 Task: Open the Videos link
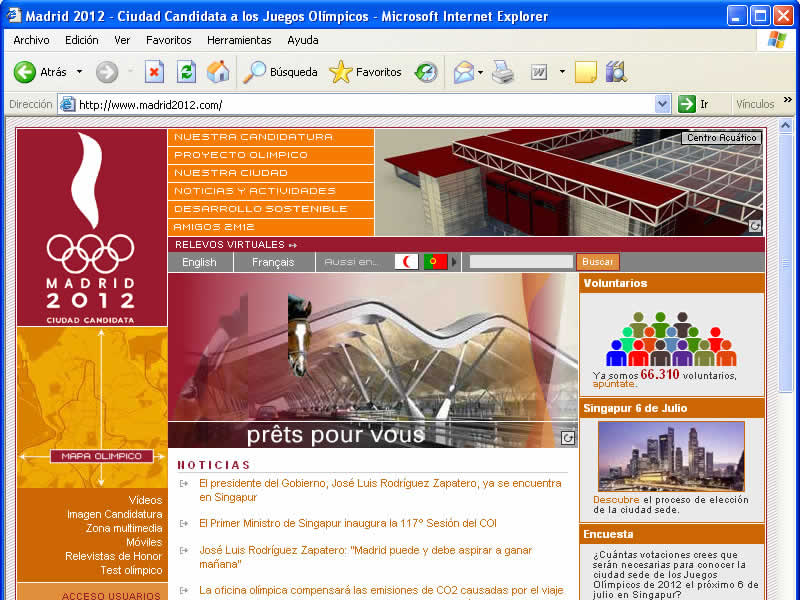[x=145, y=501]
